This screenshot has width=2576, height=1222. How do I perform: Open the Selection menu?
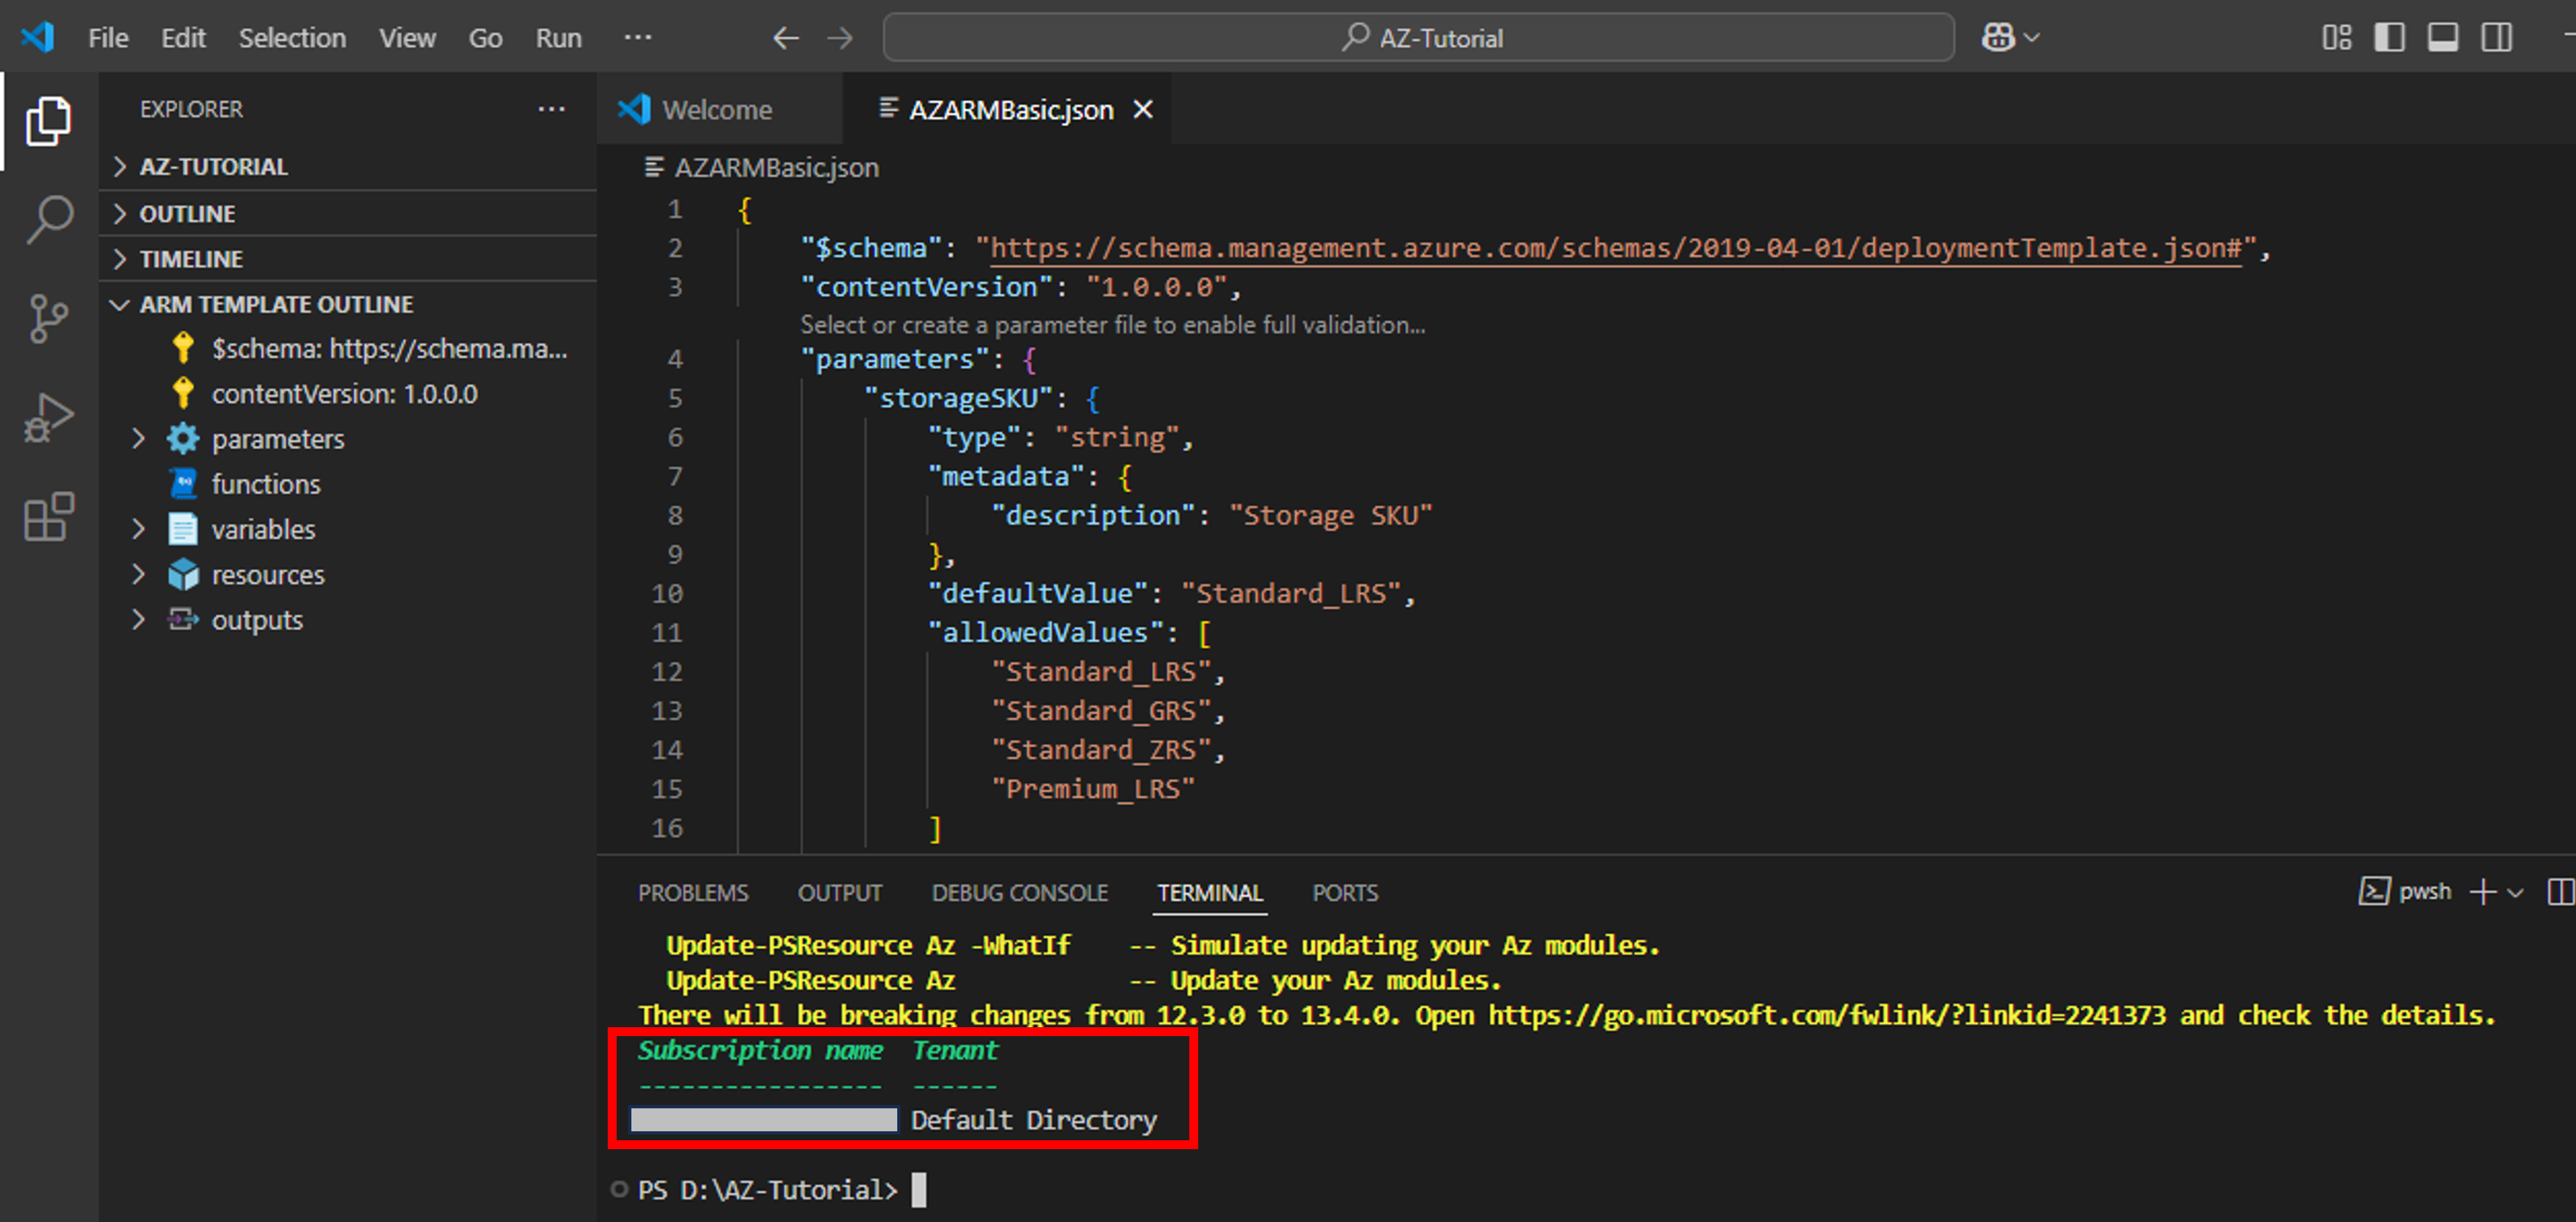click(x=292, y=38)
